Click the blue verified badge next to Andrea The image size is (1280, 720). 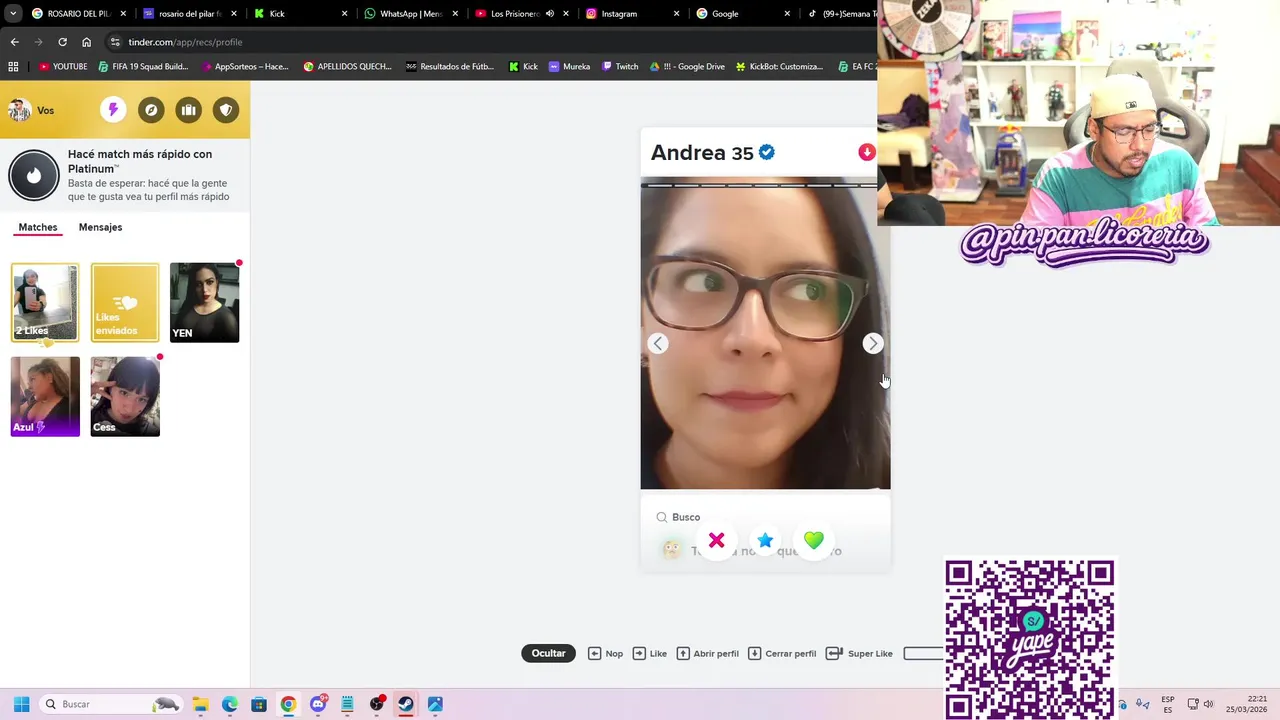tap(767, 152)
